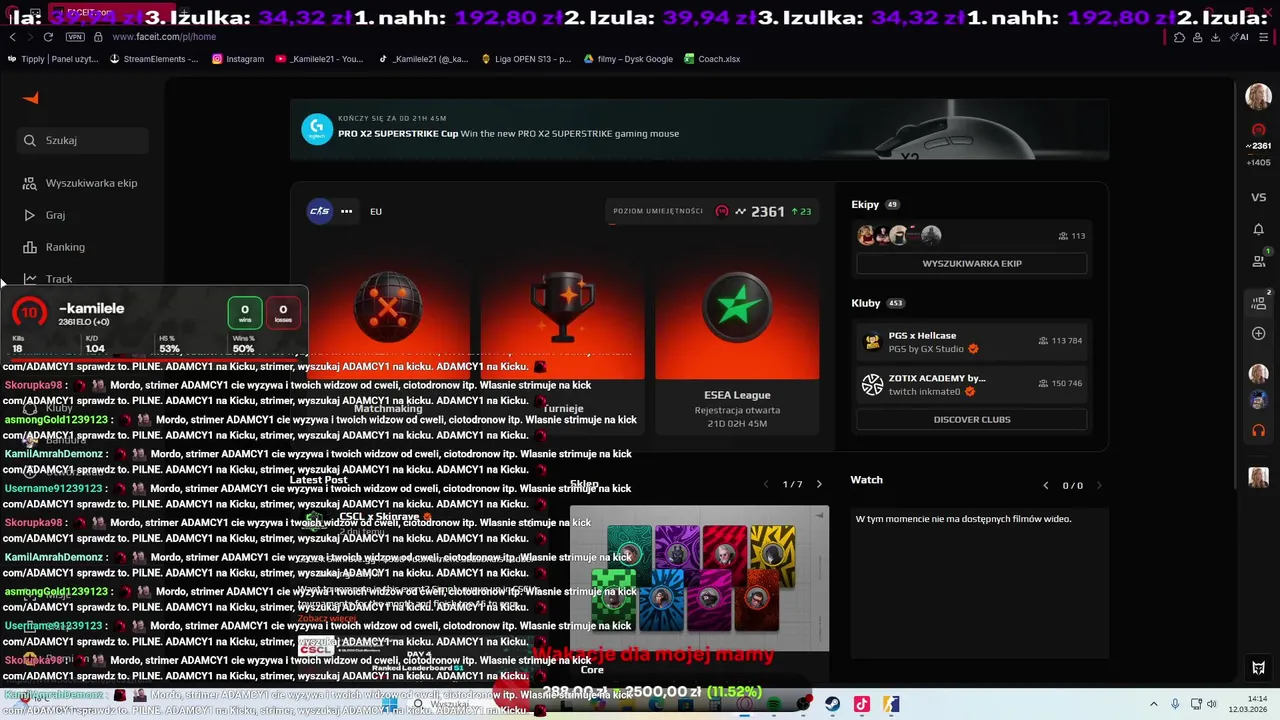Open the Tipply bookmark

coord(52,59)
